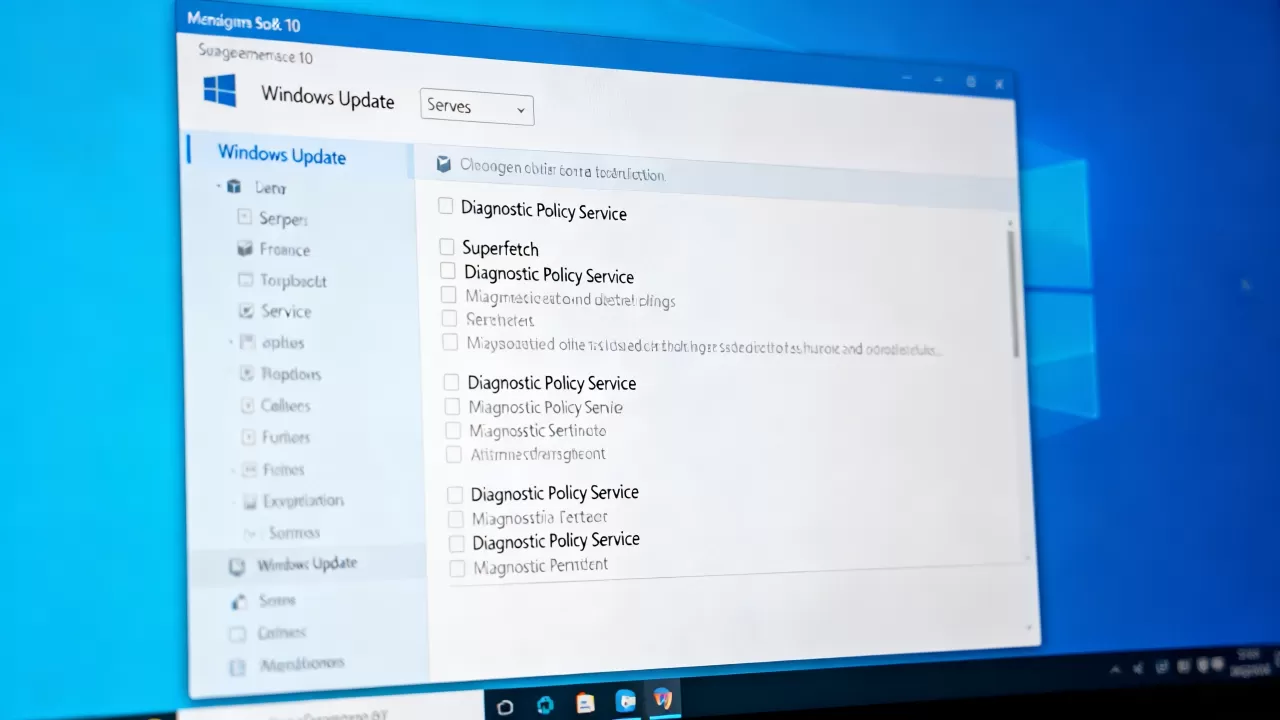Click the Windows logo beside the Windows Update heading
Screen dimensions: 1280x720
pyautogui.click(x=220, y=90)
